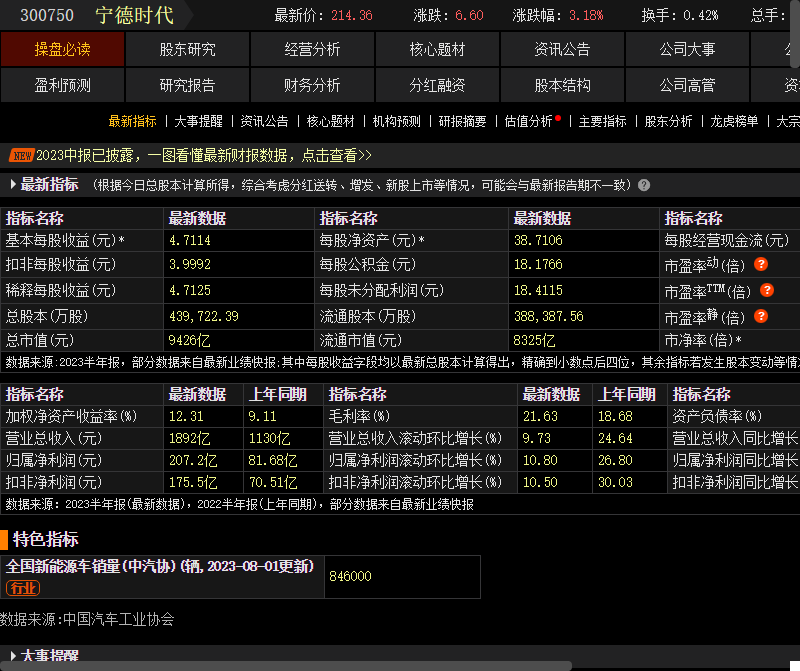Jump to 研报摘要 link
This screenshot has width=800, height=671.
click(x=462, y=121)
